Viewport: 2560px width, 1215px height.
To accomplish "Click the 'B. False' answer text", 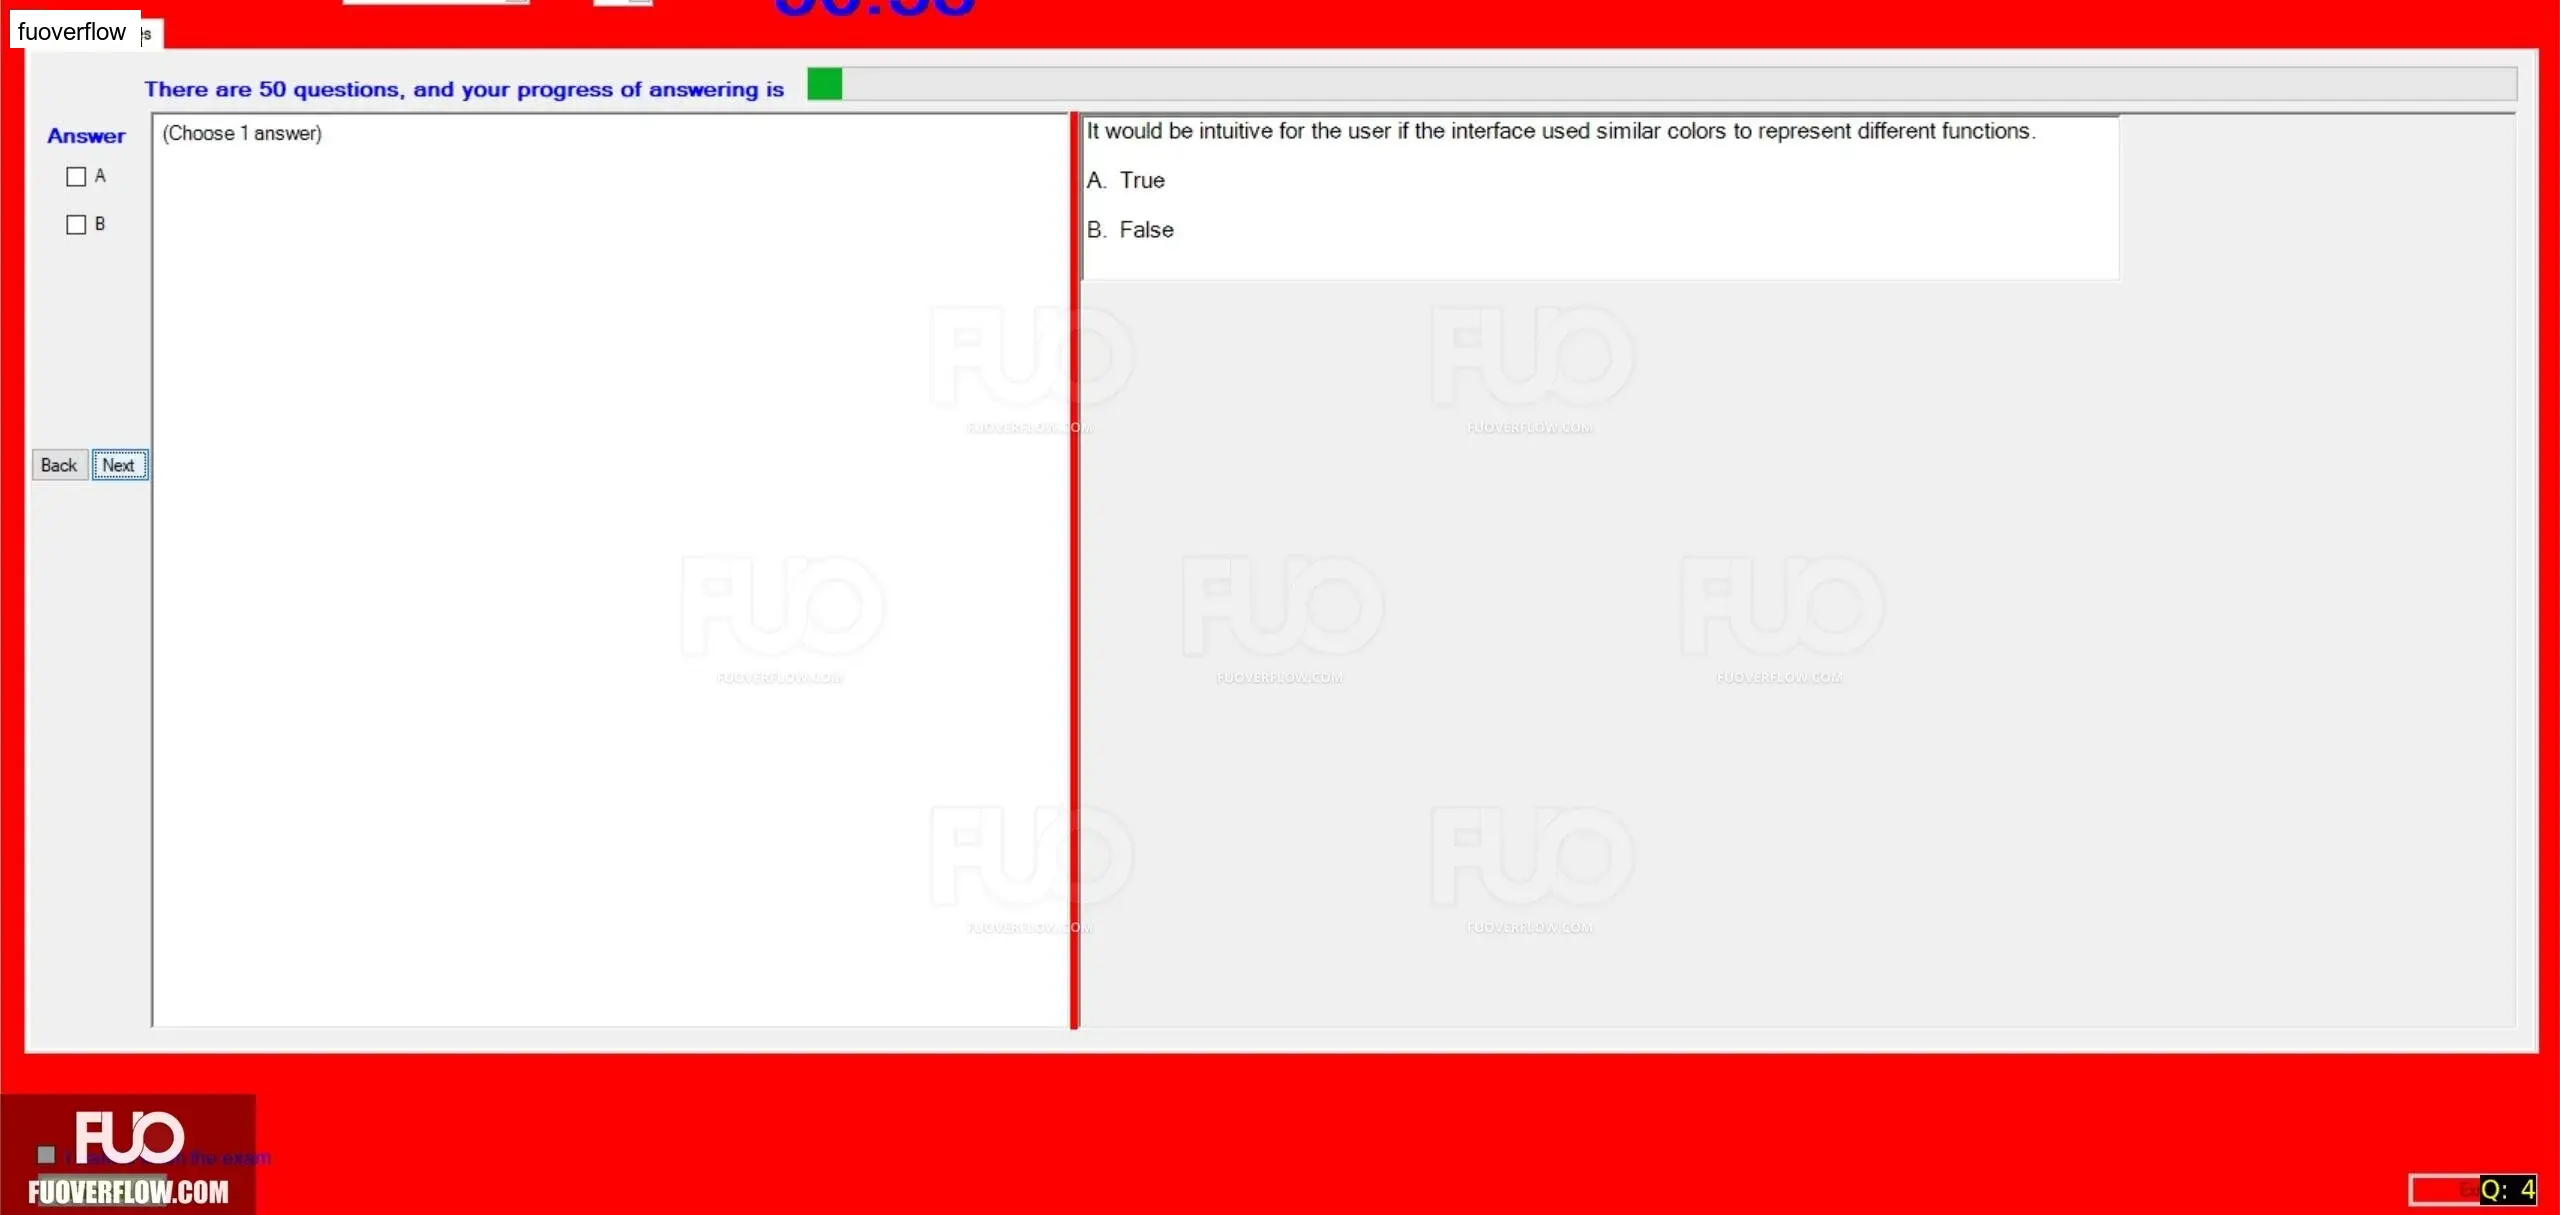I will click(x=1130, y=230).
